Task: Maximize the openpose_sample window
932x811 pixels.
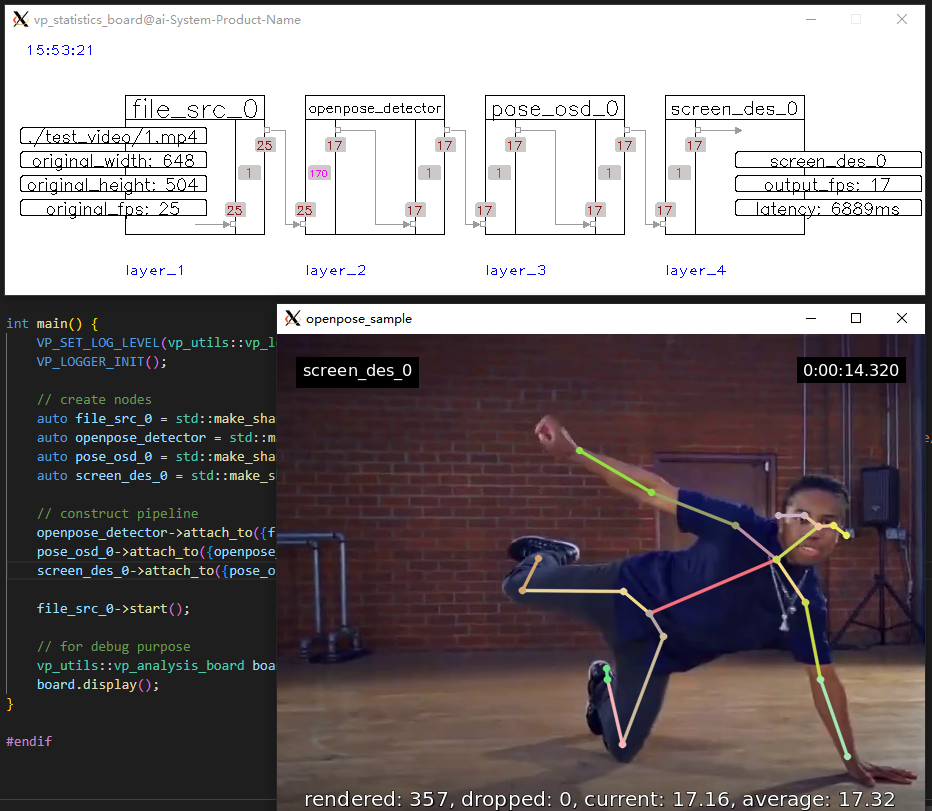Action: point(856,318)
